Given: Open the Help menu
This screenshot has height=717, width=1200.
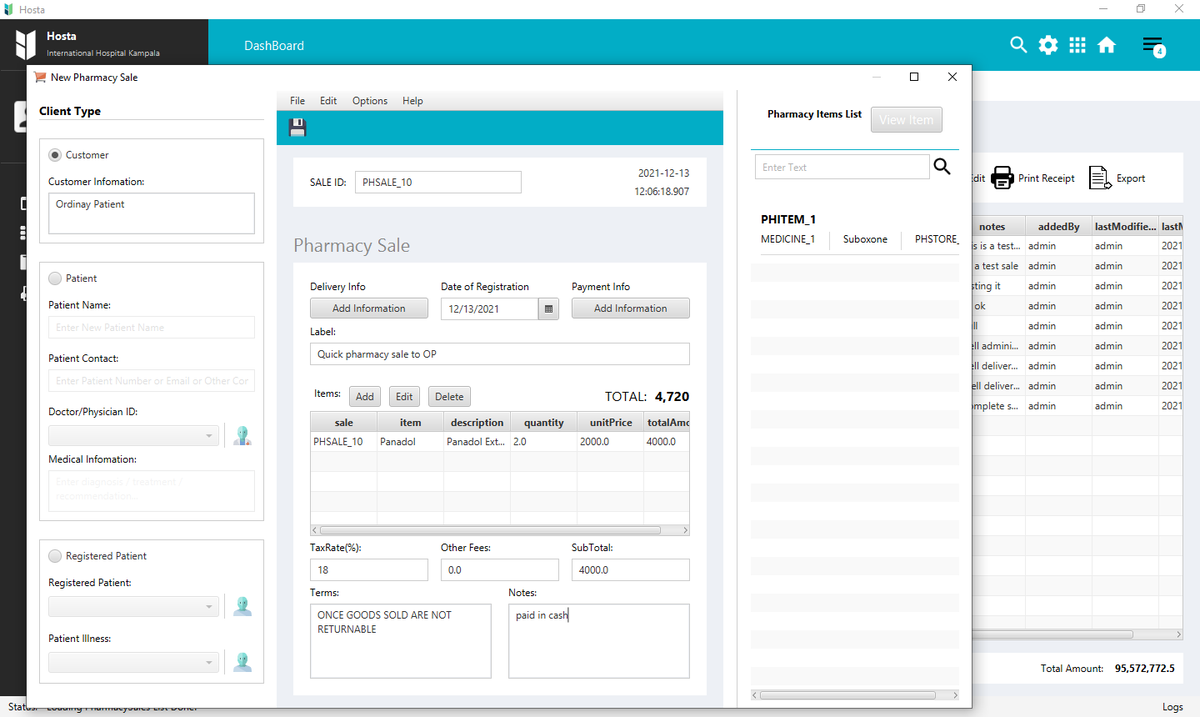Looking at the screenshot, I should pyautogui.click(x=413, y=101).
